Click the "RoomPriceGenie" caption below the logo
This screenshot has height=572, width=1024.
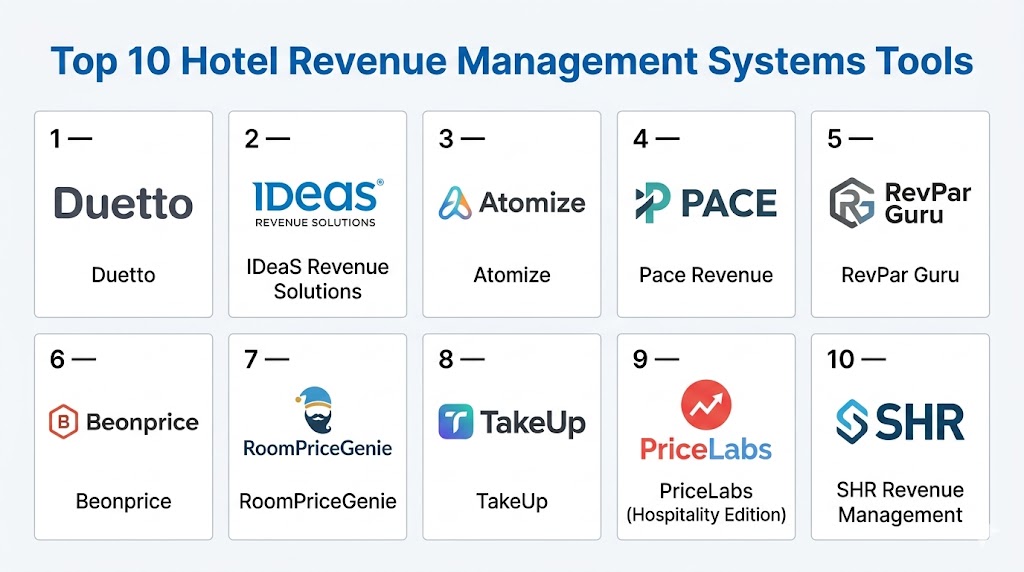click(x=318, y=501)
